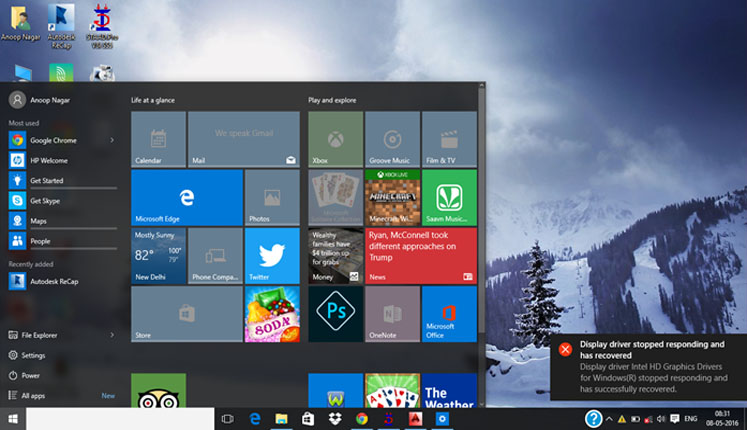Open New Delhi weather tile
747x430 pixels.
(x=158, y=256)
